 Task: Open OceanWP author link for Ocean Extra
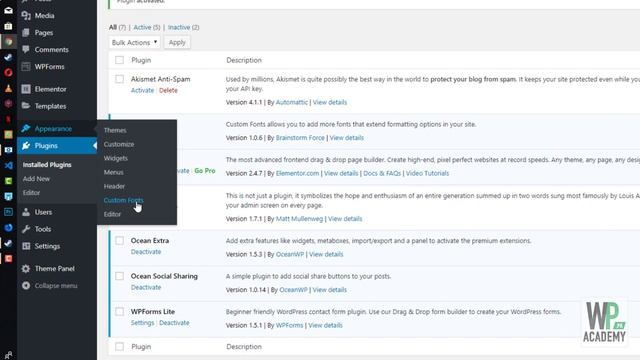pyautogui.click(x=290, y=254)
